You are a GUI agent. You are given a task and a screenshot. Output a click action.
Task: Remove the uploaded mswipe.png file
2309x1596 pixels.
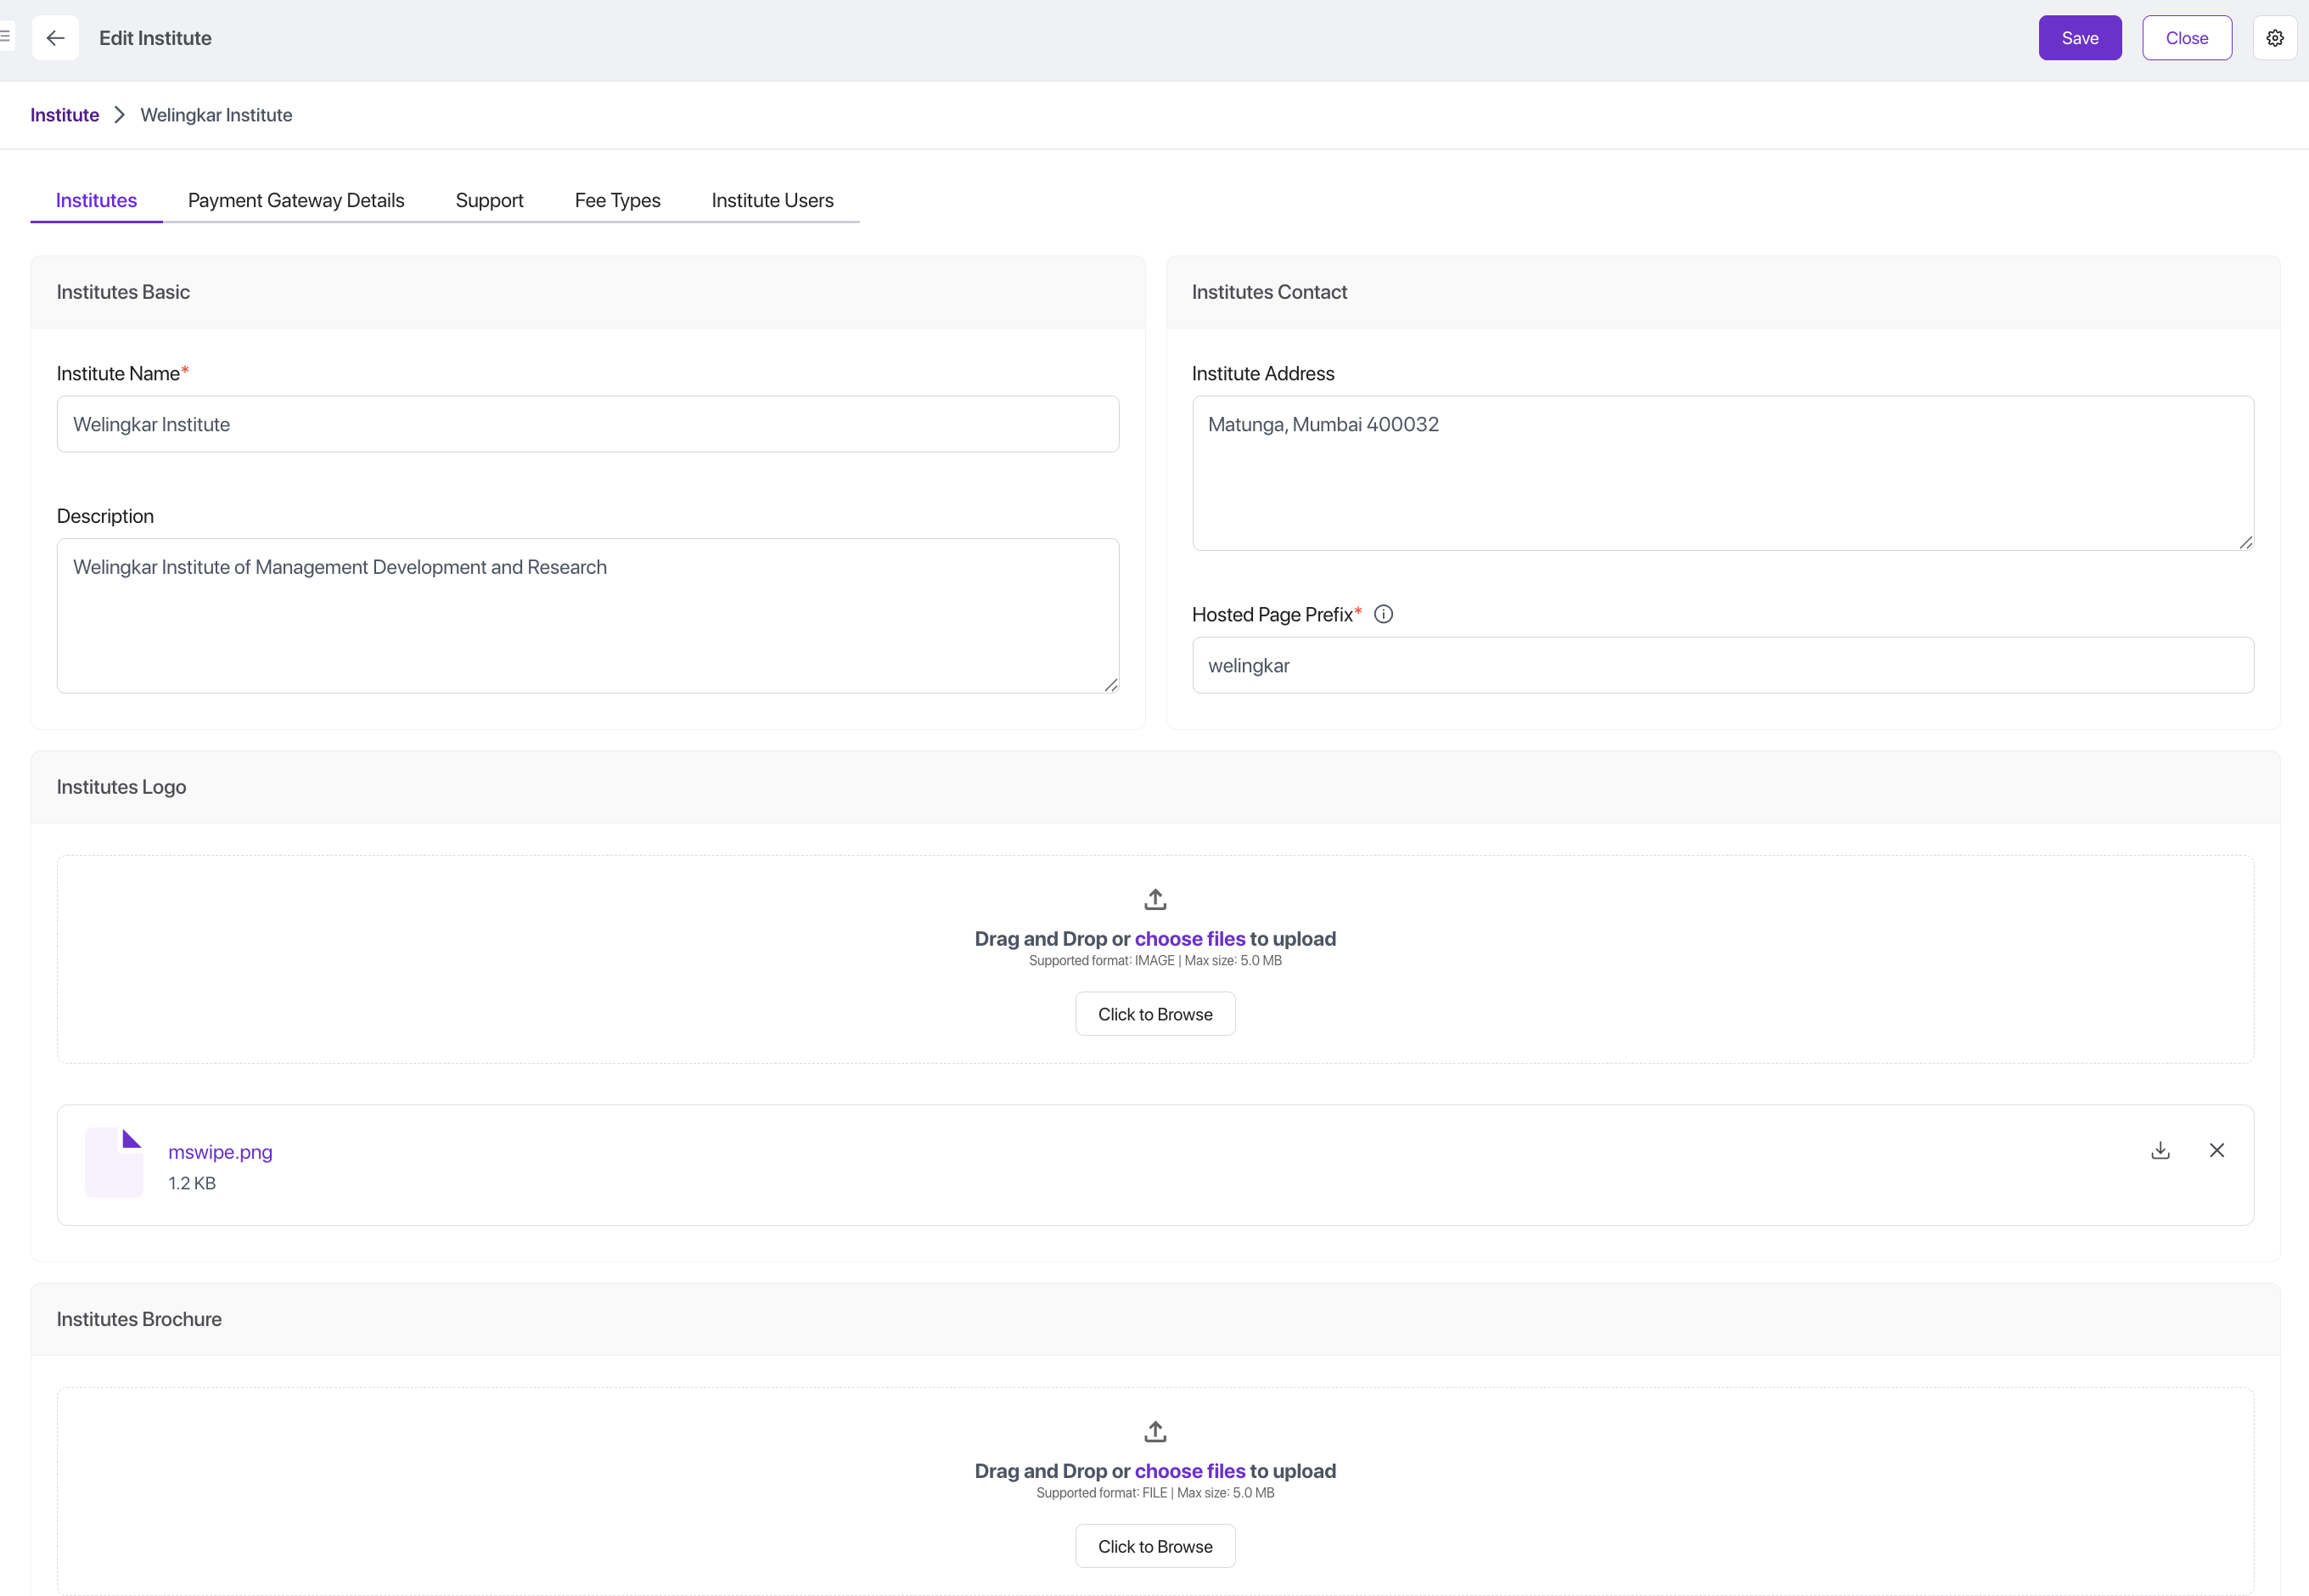pos(2217,1150)
